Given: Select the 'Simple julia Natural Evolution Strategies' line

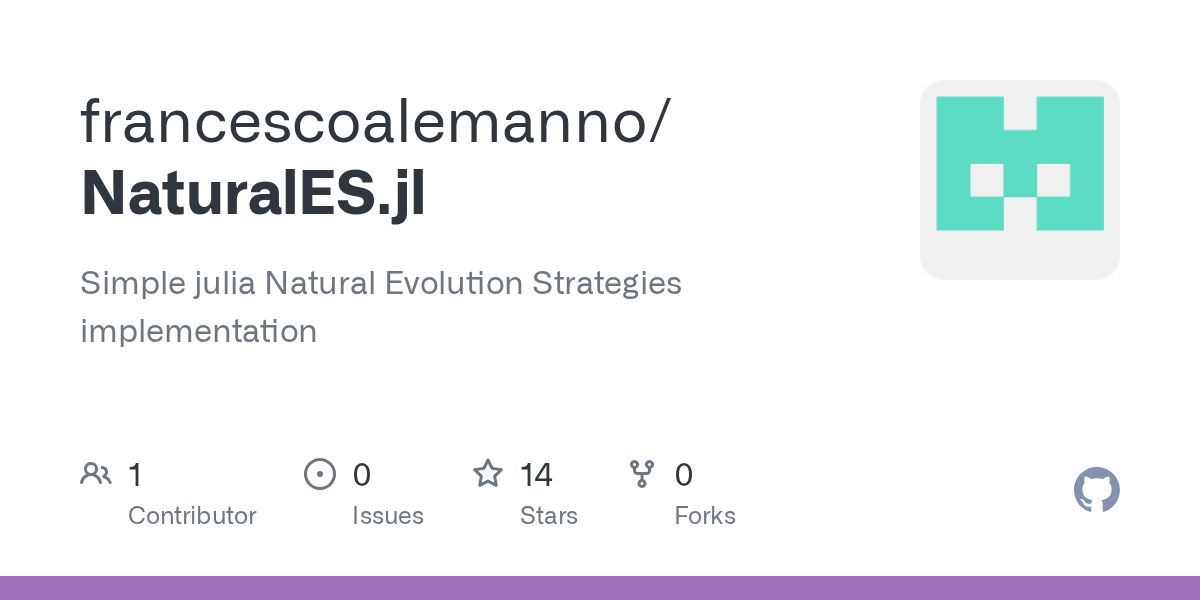Looking at the screenshot, I should [x=380, y=283].
